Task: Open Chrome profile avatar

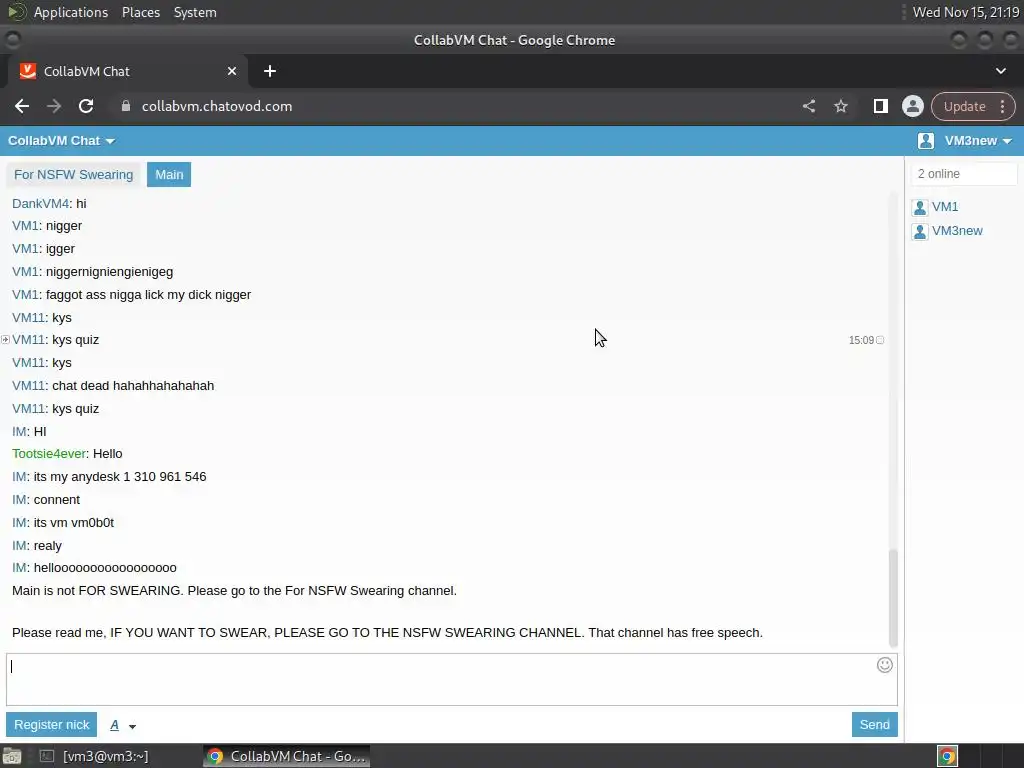Action: coord(912,106)
